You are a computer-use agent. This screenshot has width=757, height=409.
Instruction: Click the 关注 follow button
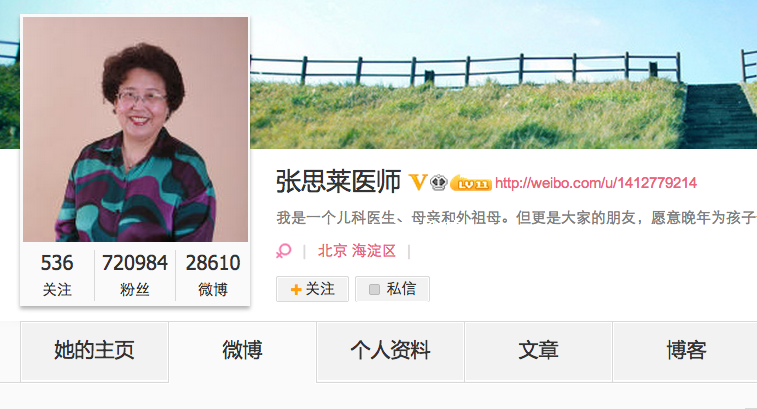point(312,289)
